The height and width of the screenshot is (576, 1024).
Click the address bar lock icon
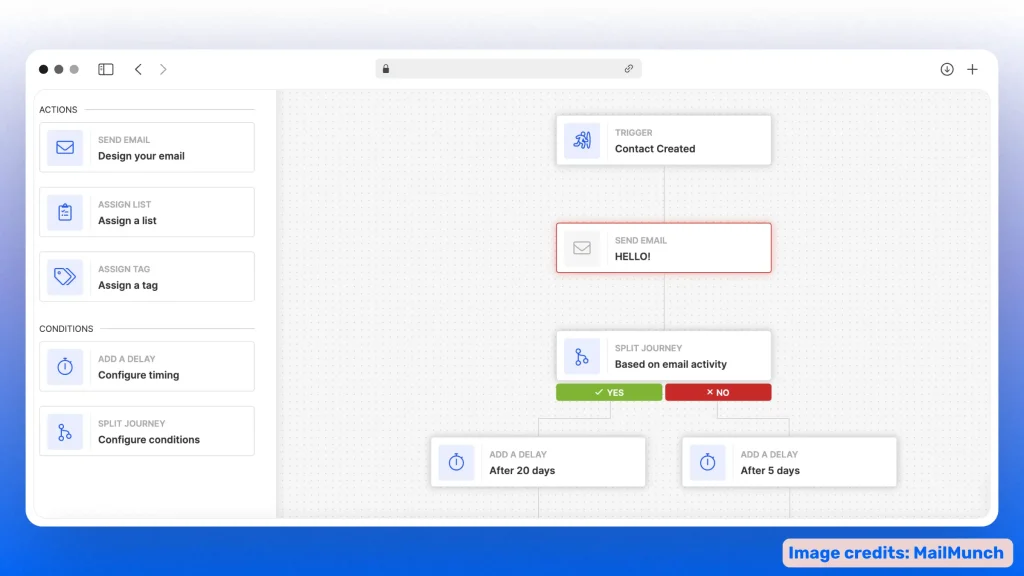click(386, 68)
